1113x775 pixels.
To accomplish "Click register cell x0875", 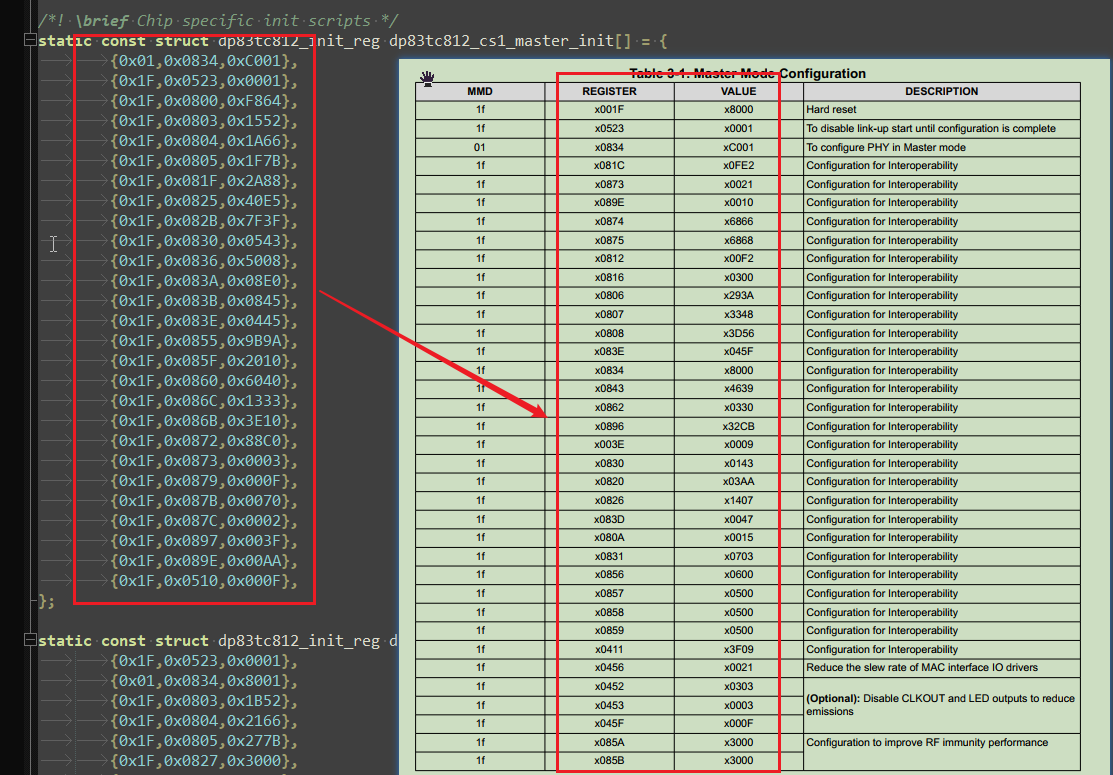I will tap(609, 240).
